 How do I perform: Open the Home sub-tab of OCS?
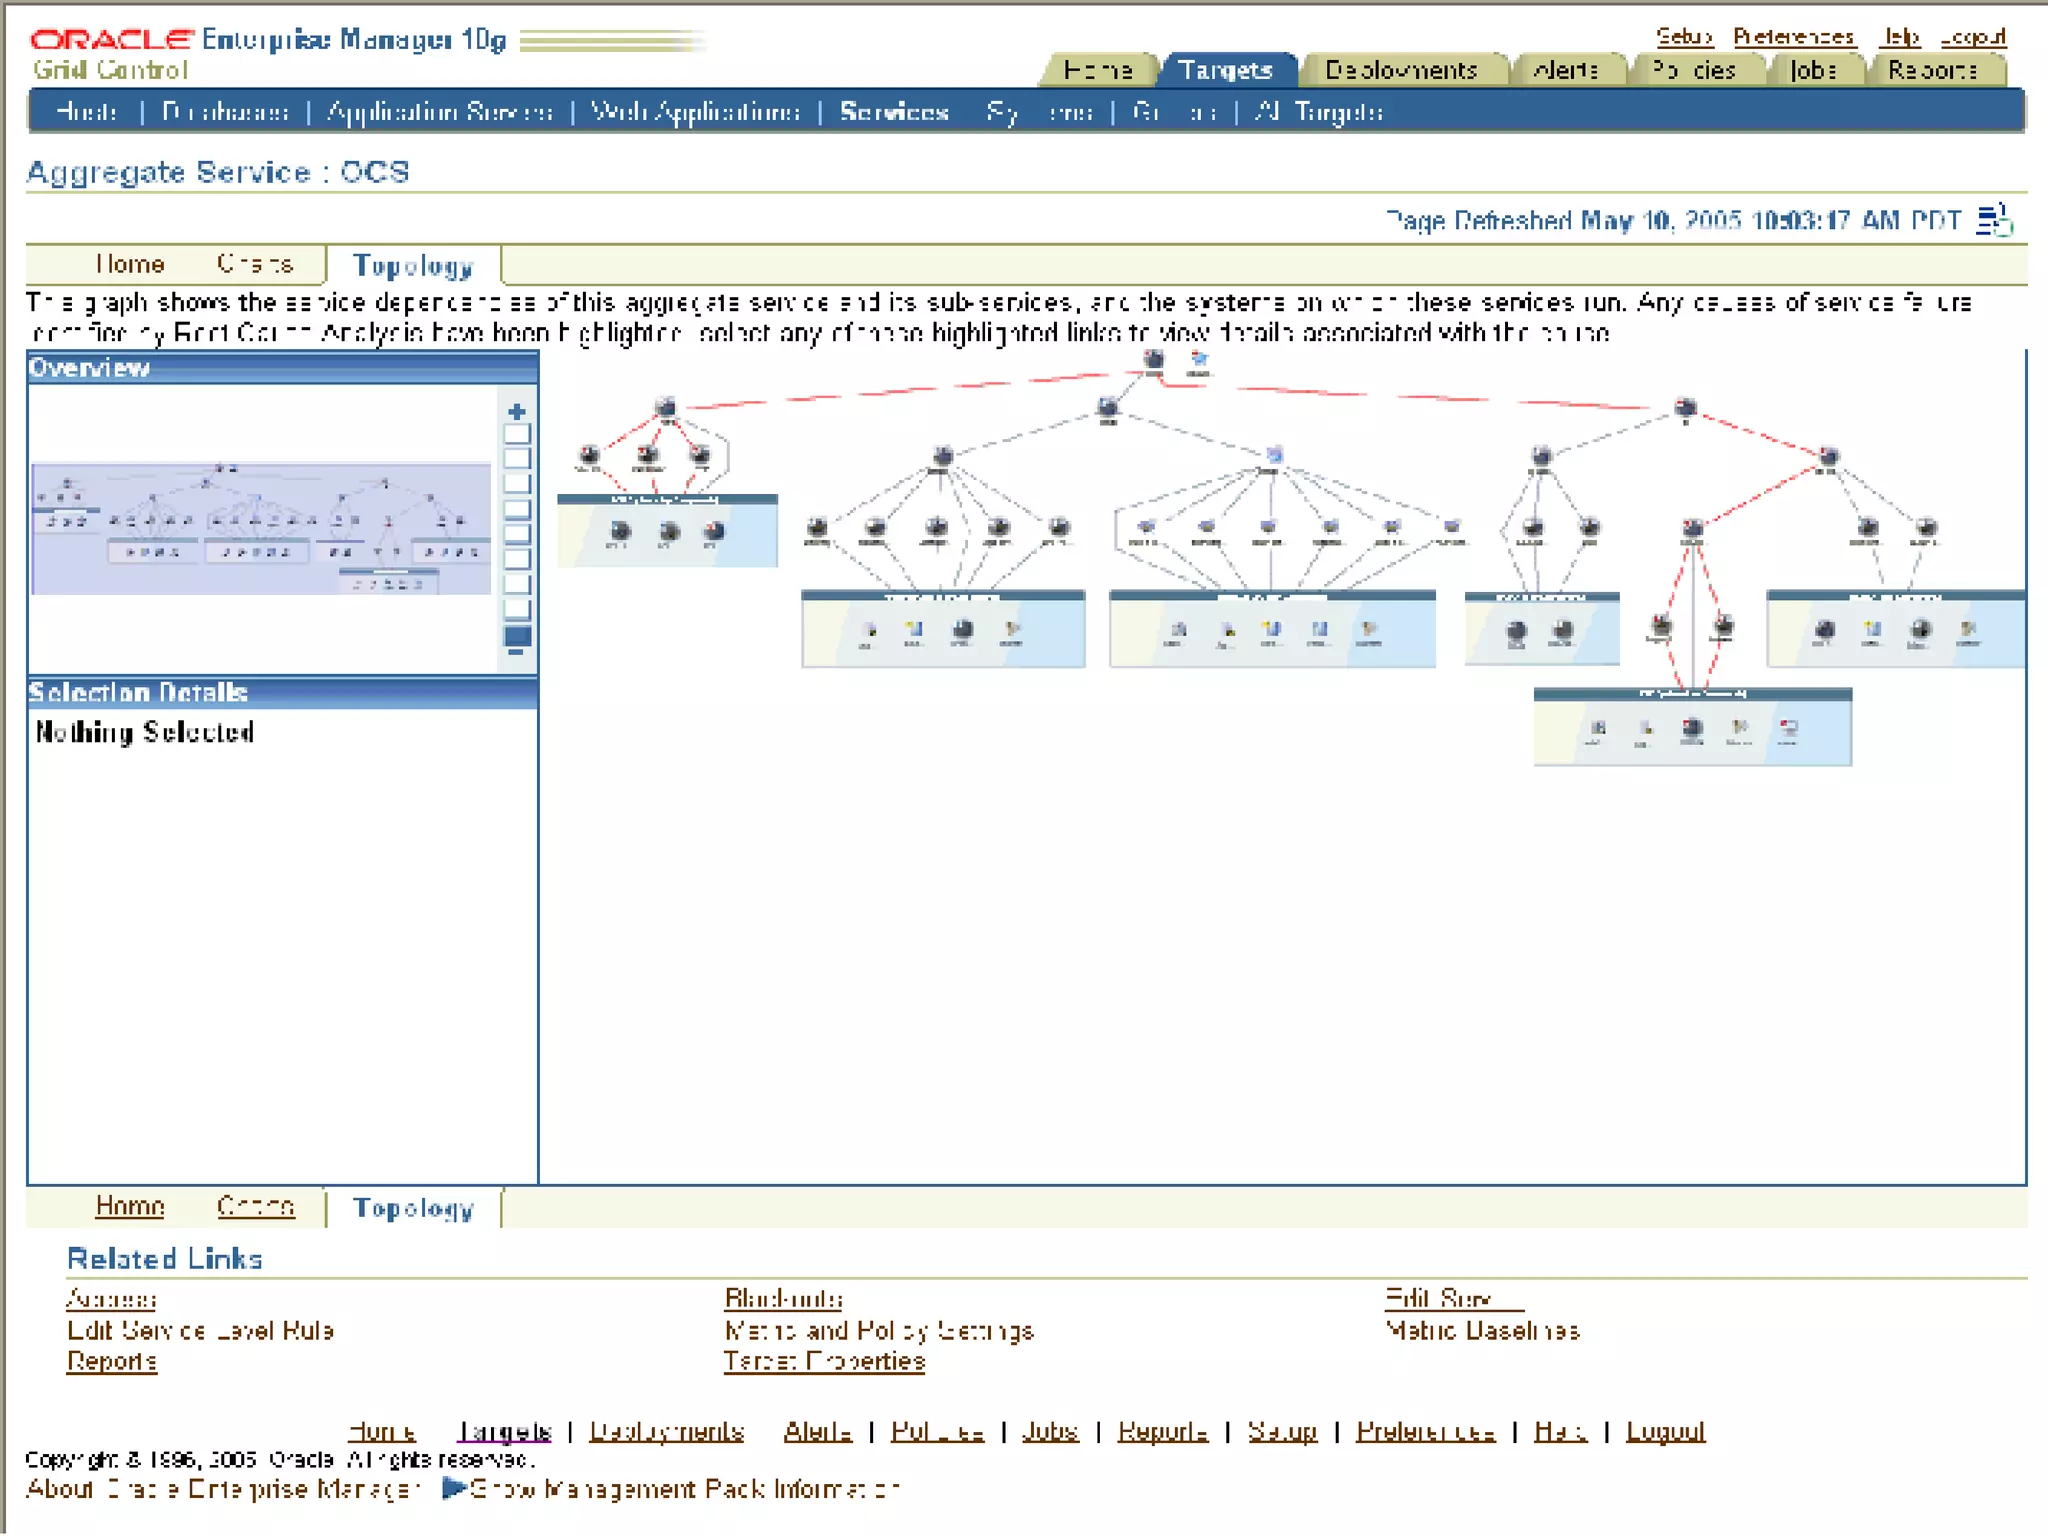point(130,264)
